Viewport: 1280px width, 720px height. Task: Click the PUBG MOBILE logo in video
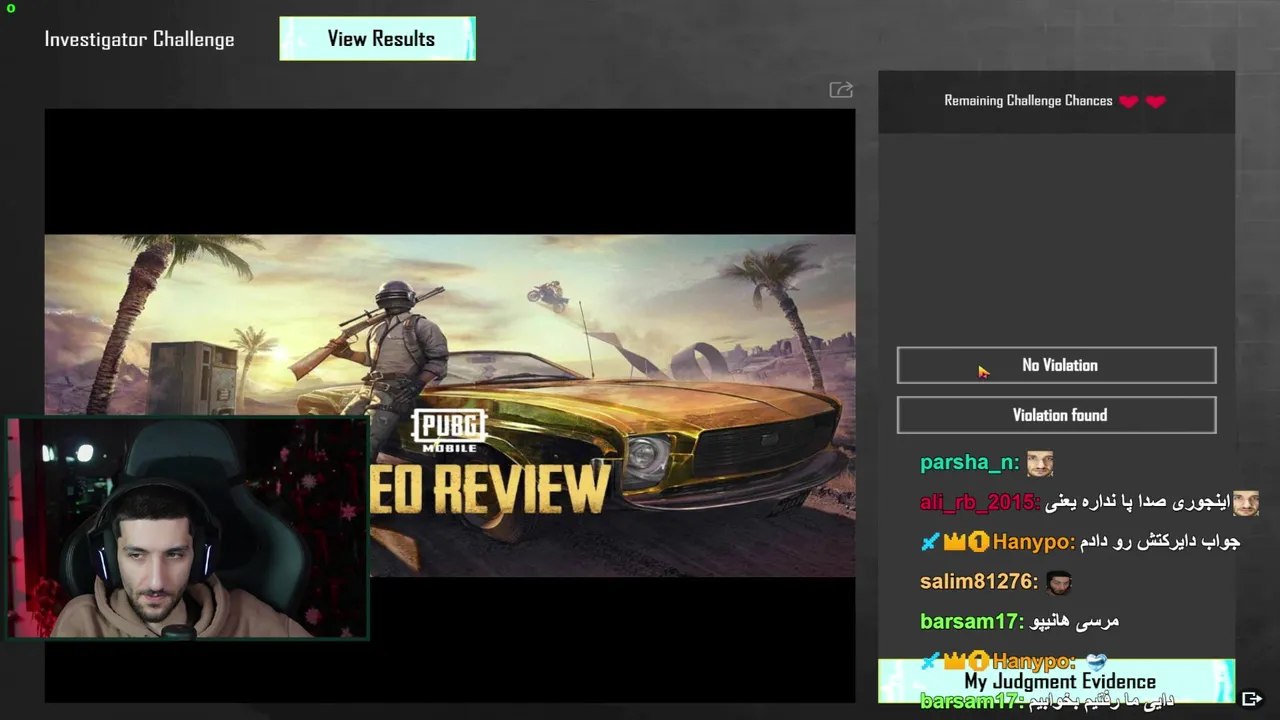450,430
